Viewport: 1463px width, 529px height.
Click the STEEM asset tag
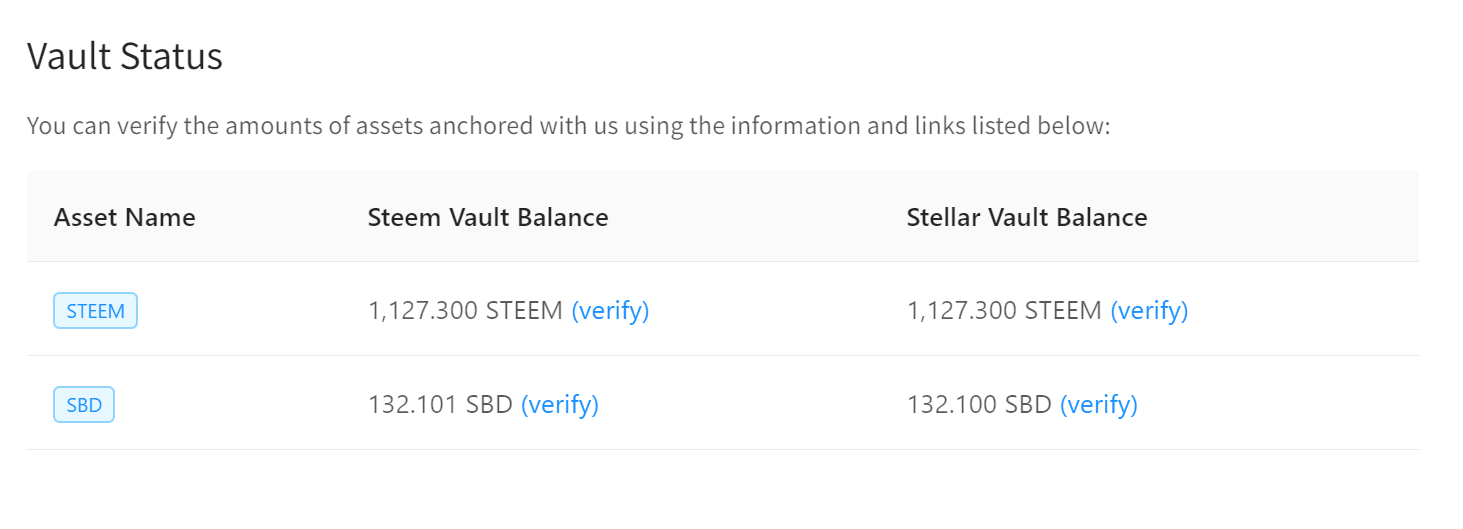pyautogui.click(x=95, y=311)
